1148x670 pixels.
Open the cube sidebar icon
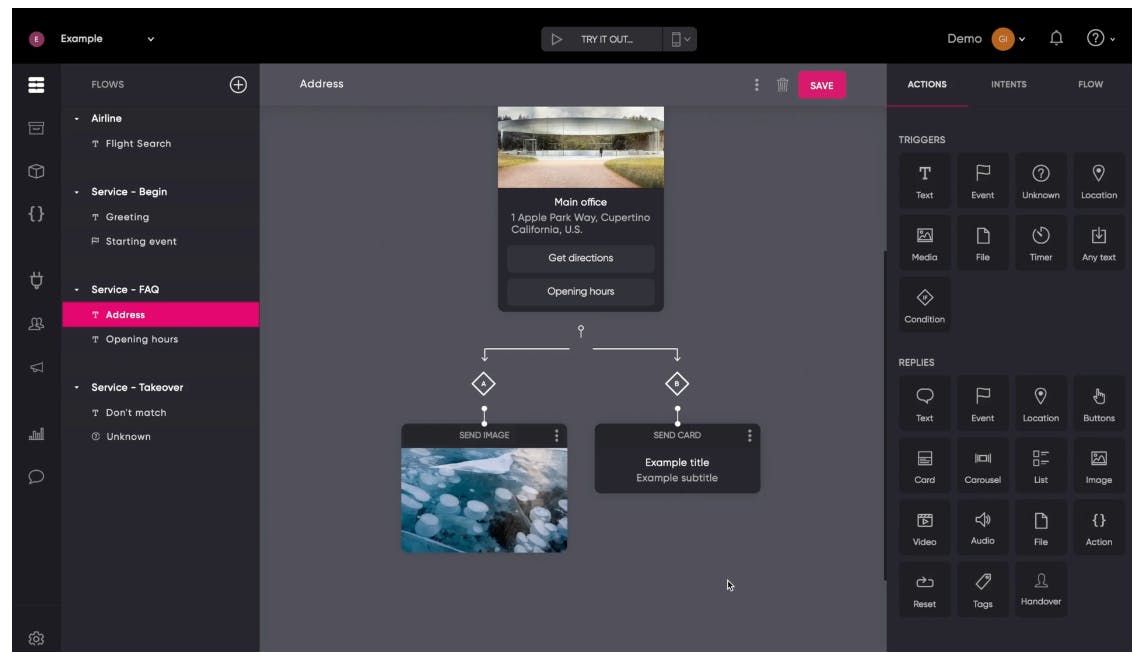(x=36, y=171)
